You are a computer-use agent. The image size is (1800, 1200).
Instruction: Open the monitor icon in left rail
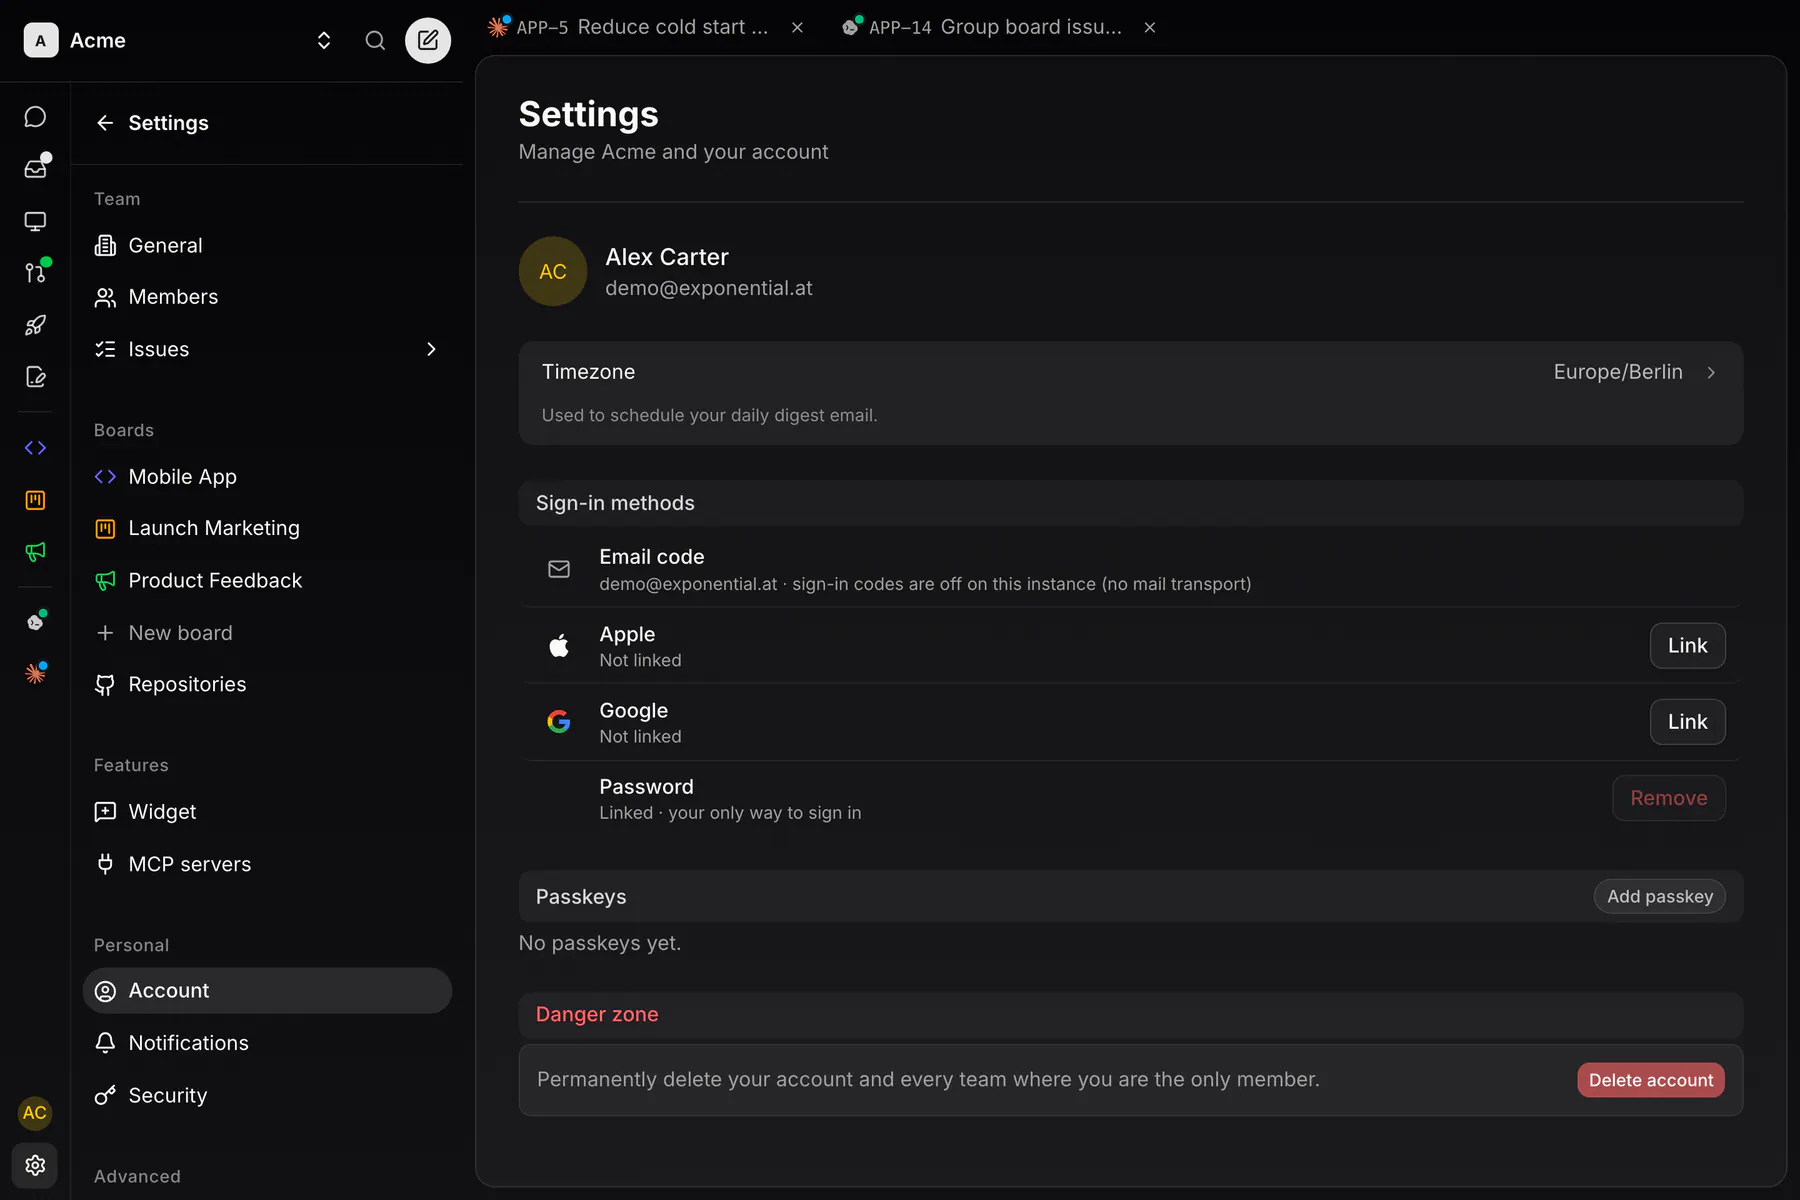pos(35,221)
